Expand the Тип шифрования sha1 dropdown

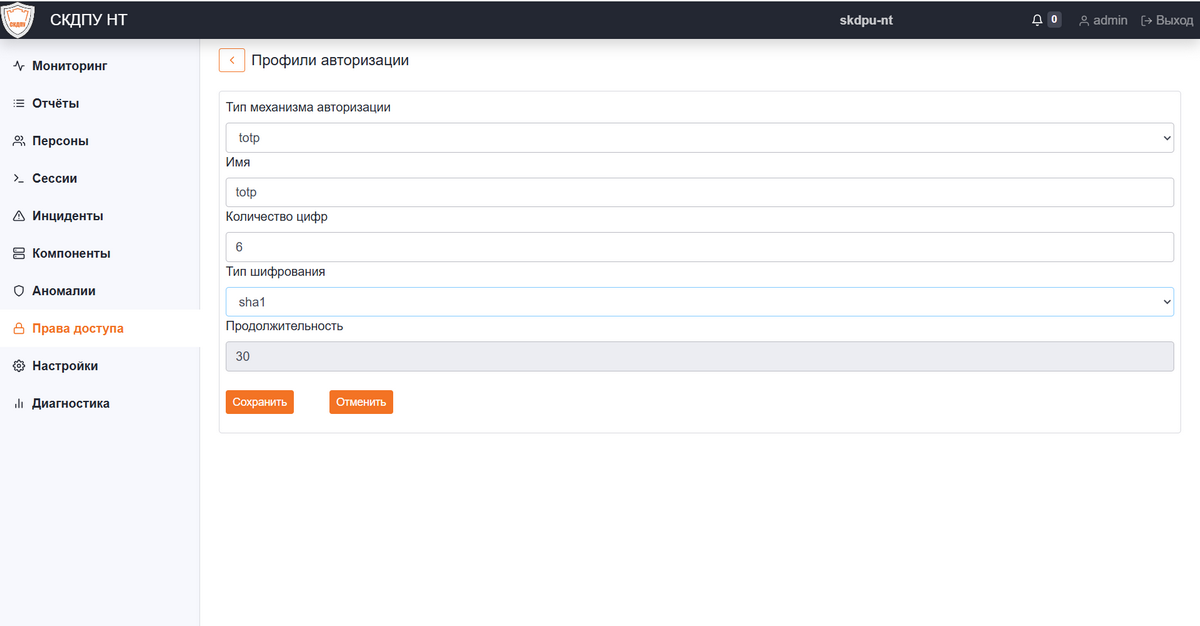pyautogui.click(x=700, y=301)
